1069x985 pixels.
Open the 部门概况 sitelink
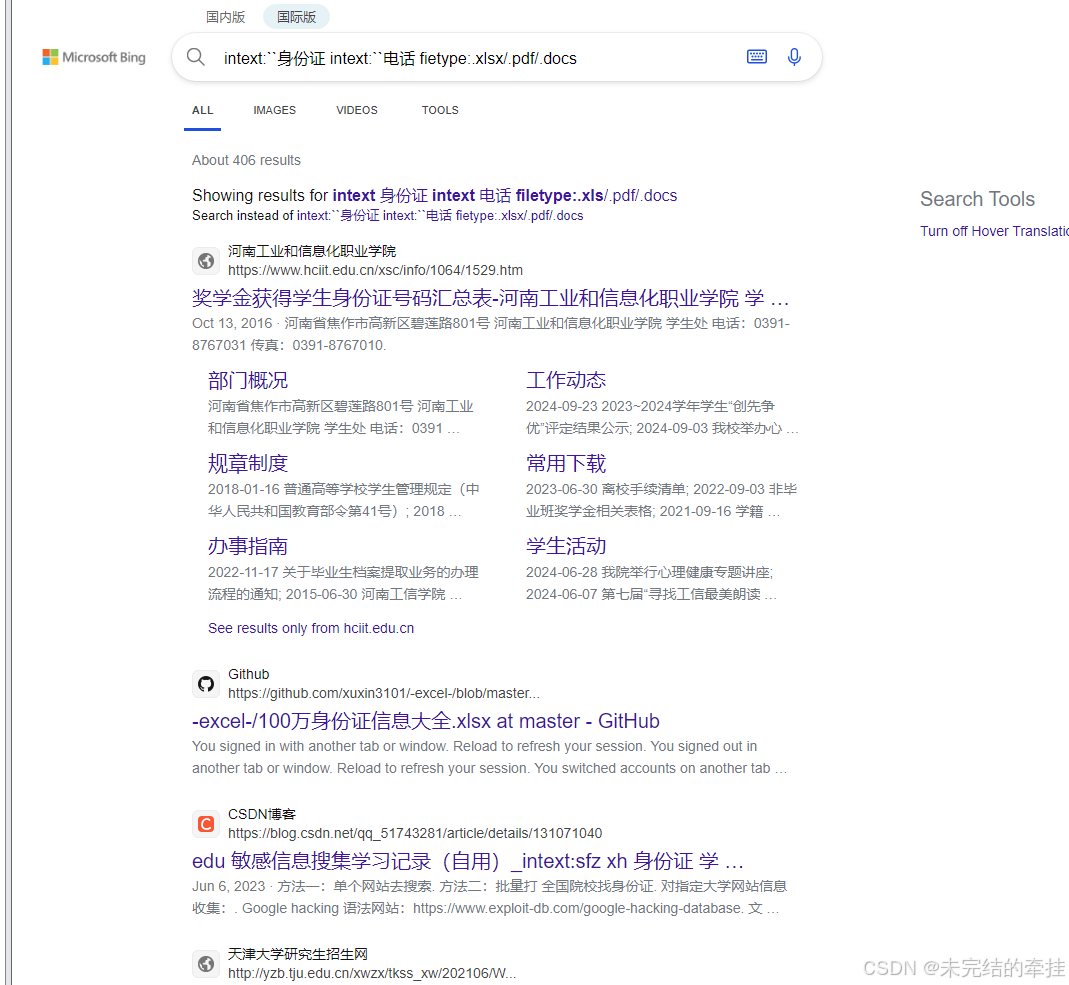tap(248, 380)
